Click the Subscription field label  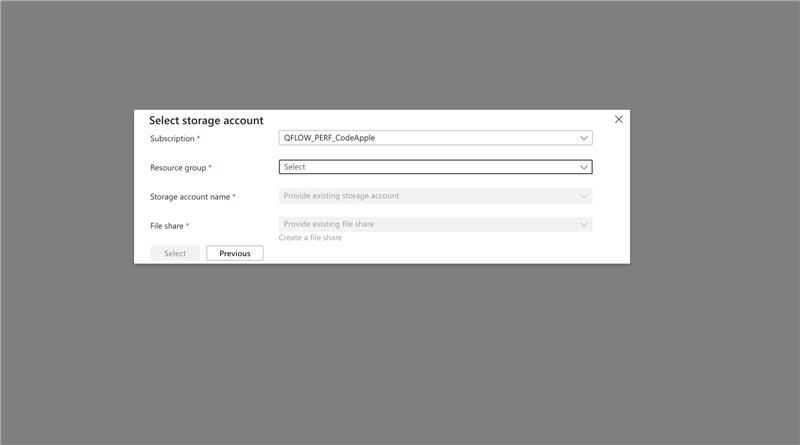172,138
